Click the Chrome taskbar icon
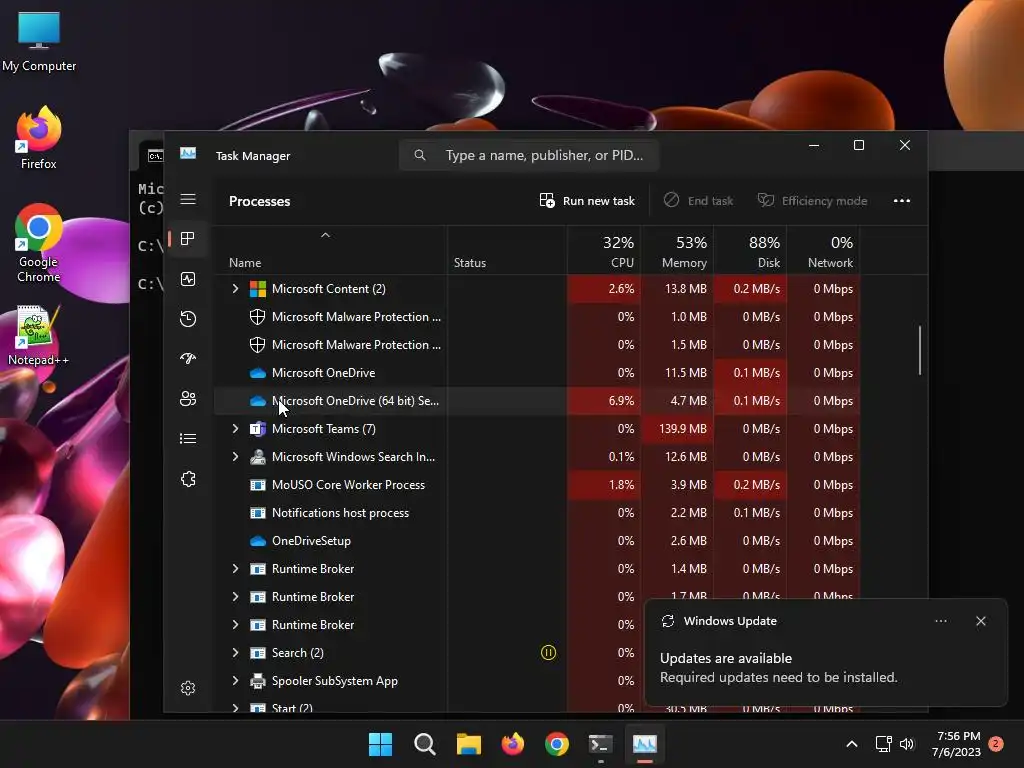Screen dimensions: 1024x768 (557, 744)
